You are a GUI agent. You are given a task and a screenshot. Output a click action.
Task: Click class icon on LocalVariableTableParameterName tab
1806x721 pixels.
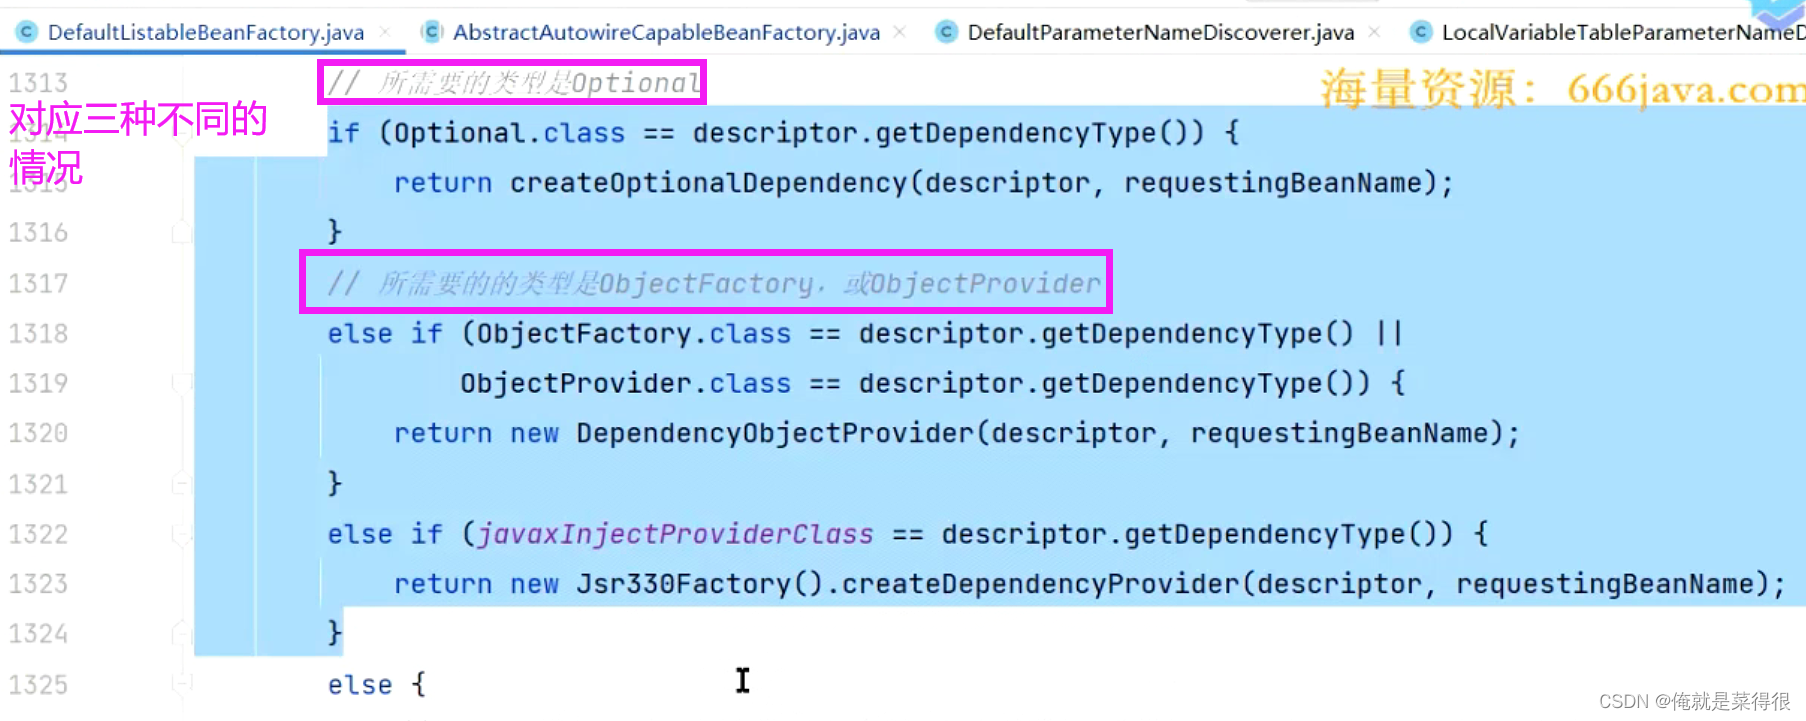click(x=1420, y=32)
